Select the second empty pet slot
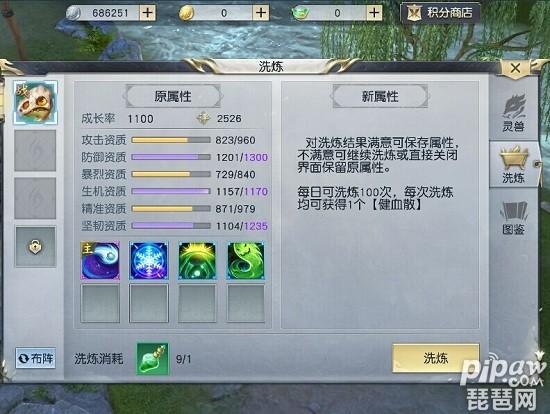This screenshot has height=414, width=550. [35, 198]
